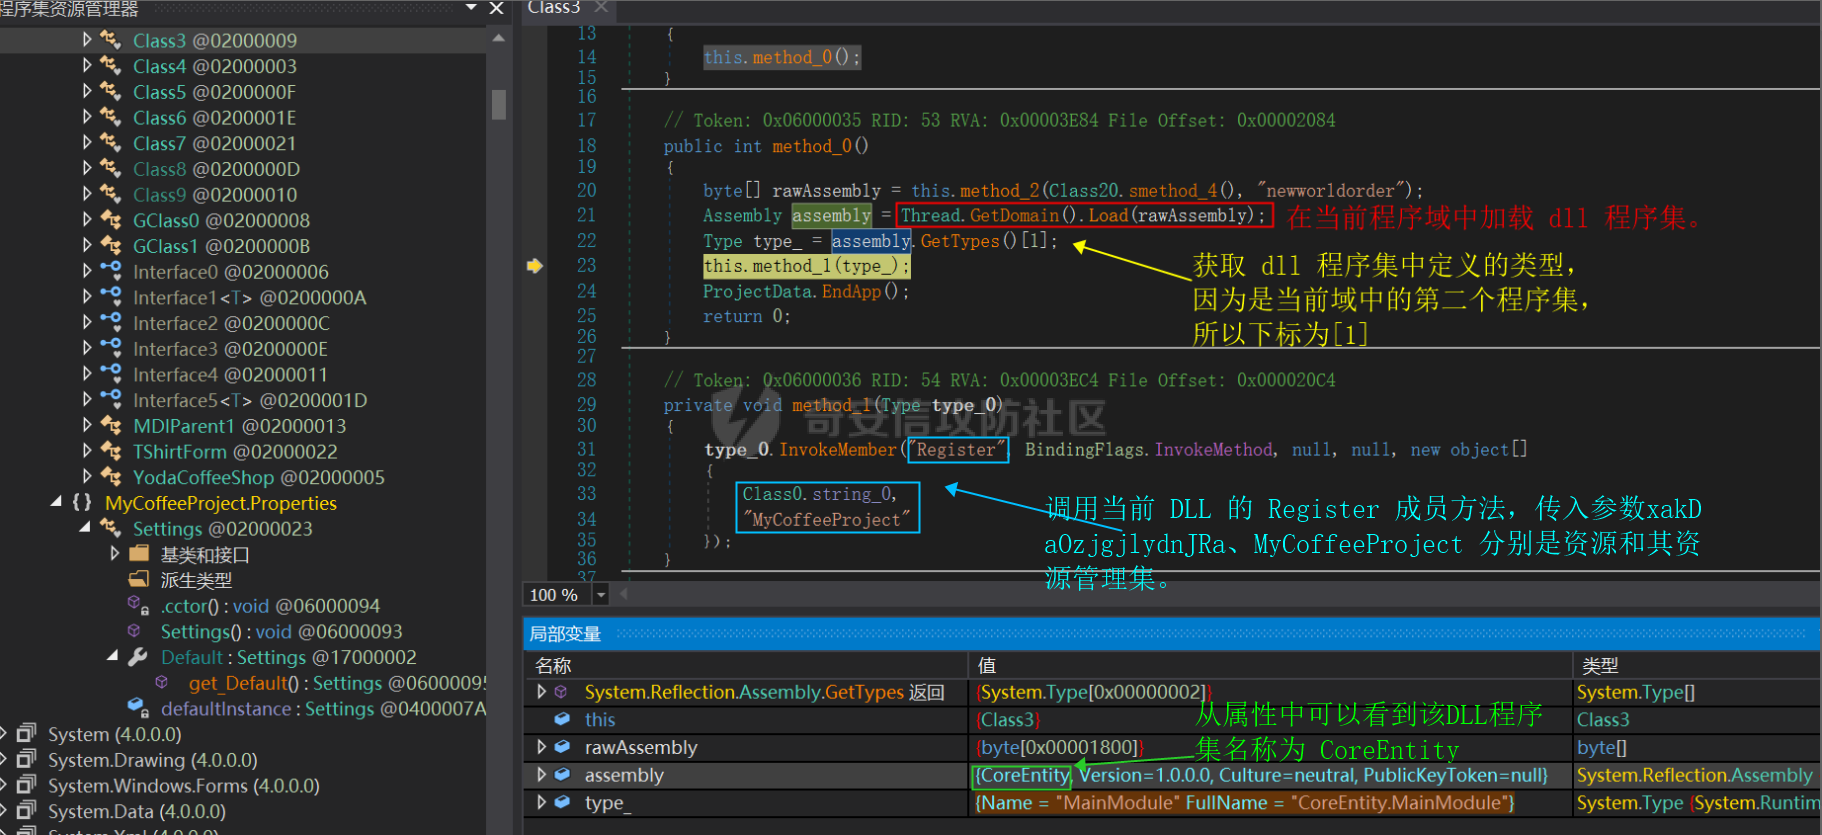Click the smethod_4 call on line 20
The height and width of the screenshot is (835, 1822).
pos(1173,191)
